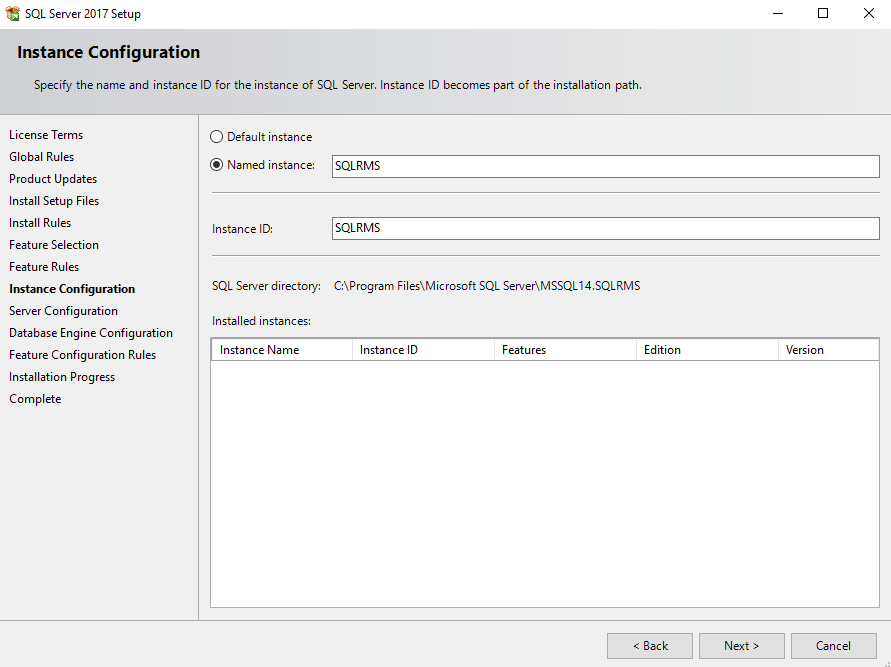
Task: Click the Named instance text field
Action: pos(605,166)
